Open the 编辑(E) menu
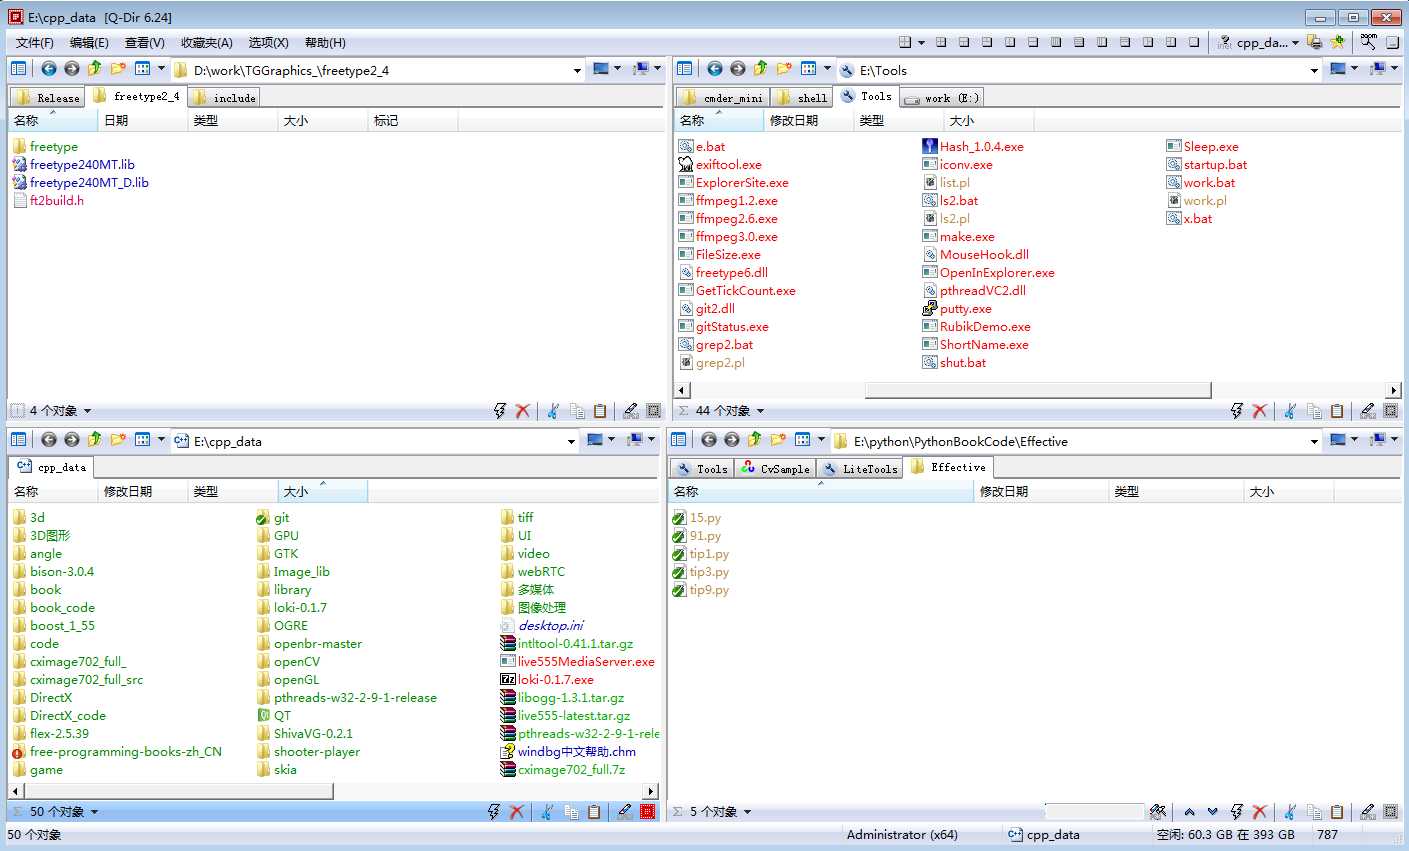This screenshot has width=1409, height=851. coord(89,43)
